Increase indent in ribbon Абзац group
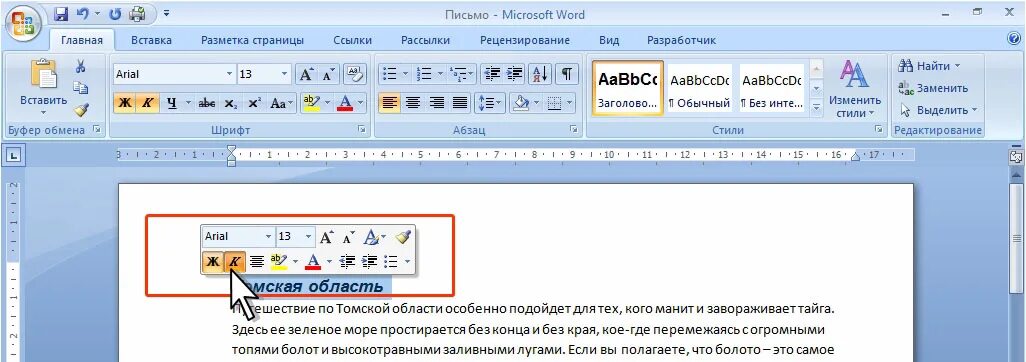The width and height of the screenshot is (1026, 362). coord(514,74)
